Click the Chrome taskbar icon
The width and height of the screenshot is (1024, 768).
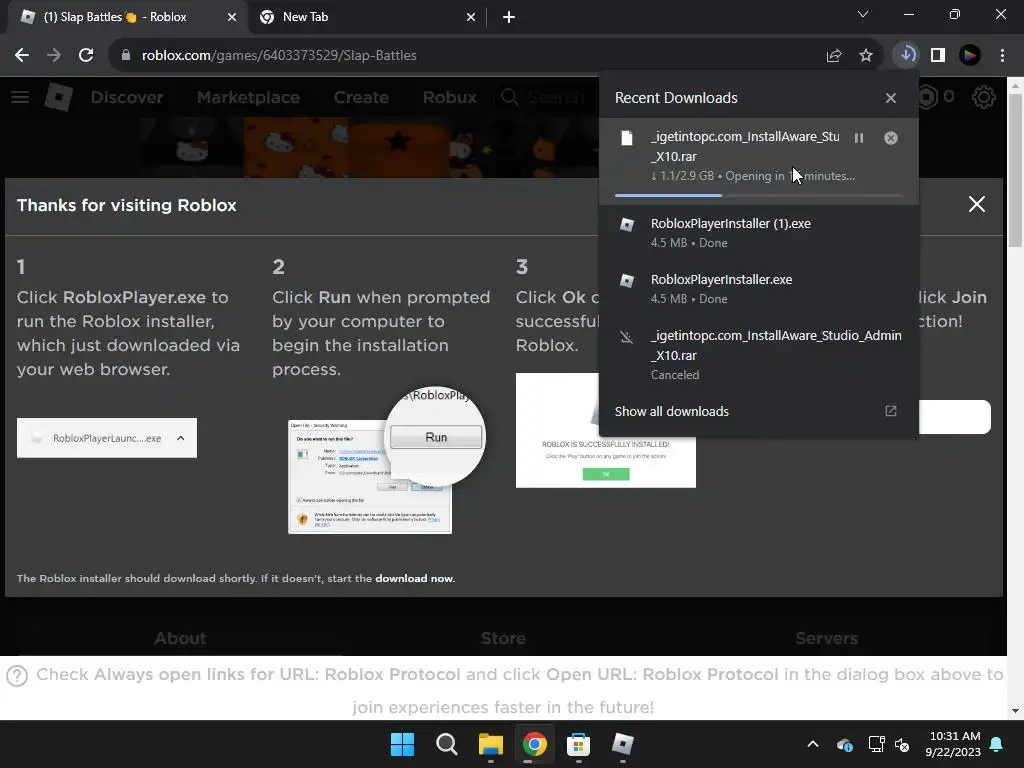[x=534, y=744]
